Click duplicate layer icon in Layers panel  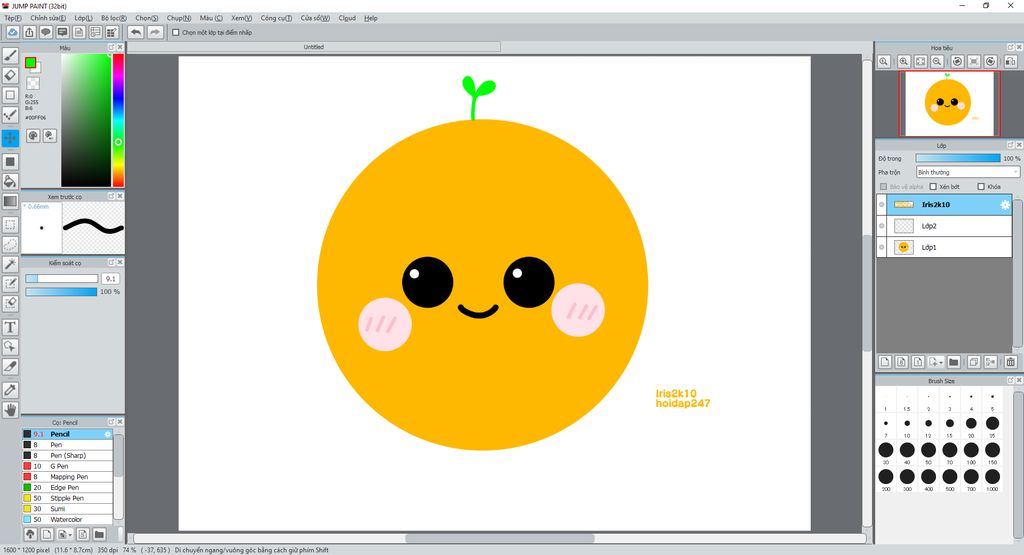click(974, 362)
